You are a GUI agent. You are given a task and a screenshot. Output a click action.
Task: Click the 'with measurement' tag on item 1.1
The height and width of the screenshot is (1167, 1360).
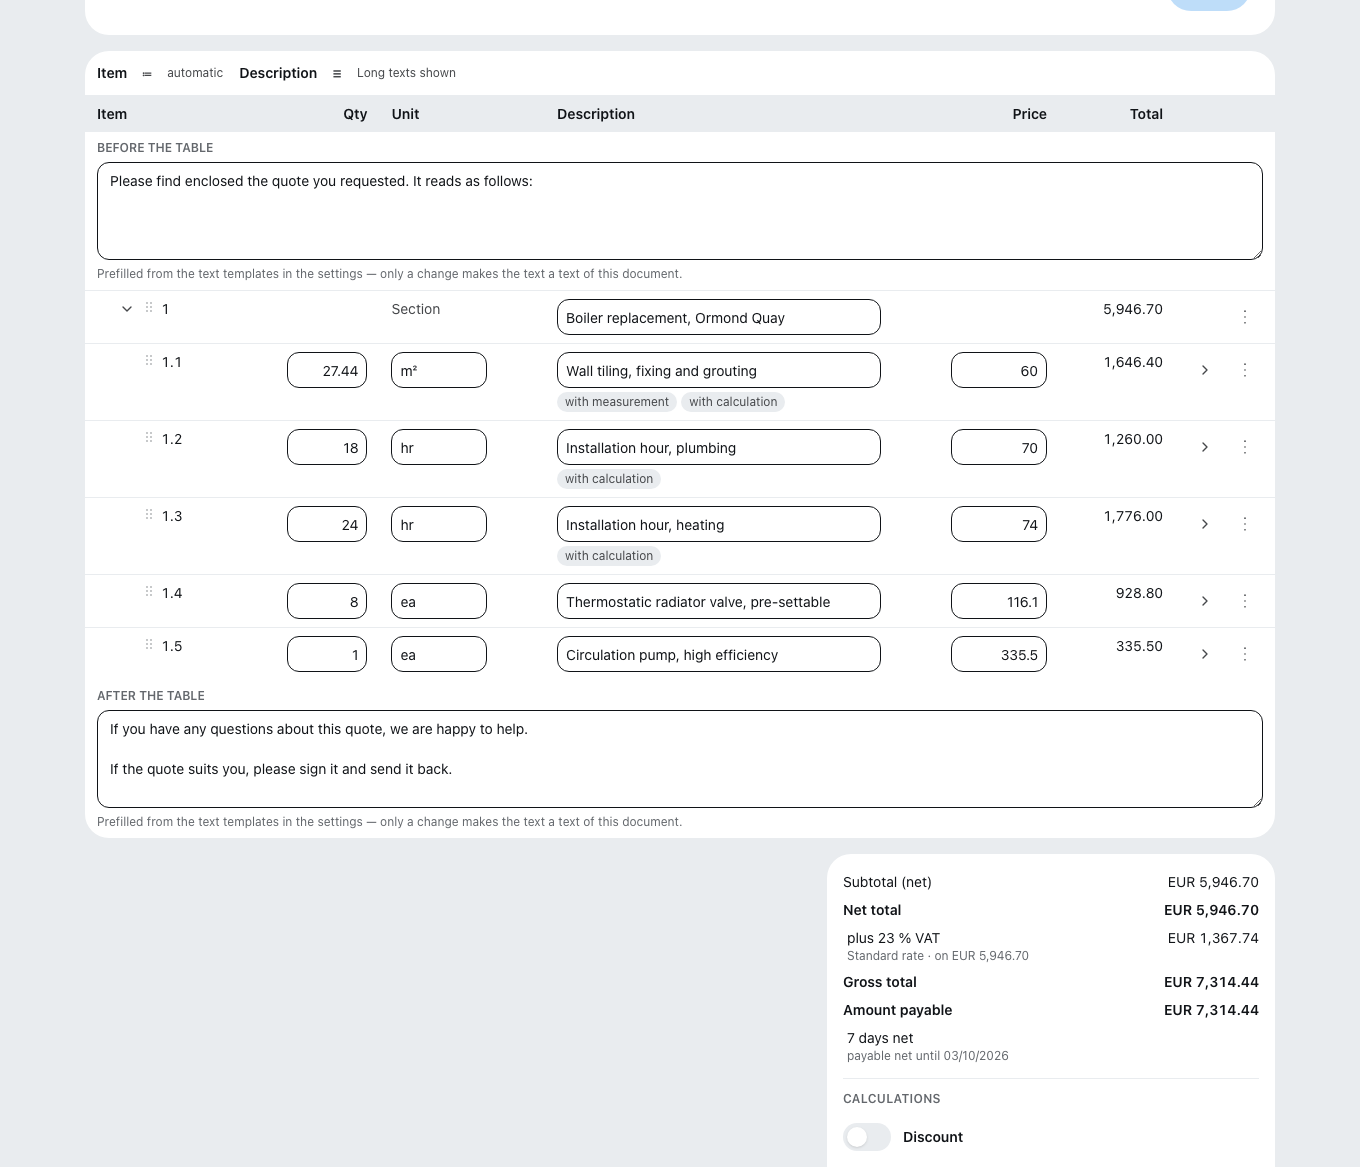pyautogui.click(x=617, y=402)
